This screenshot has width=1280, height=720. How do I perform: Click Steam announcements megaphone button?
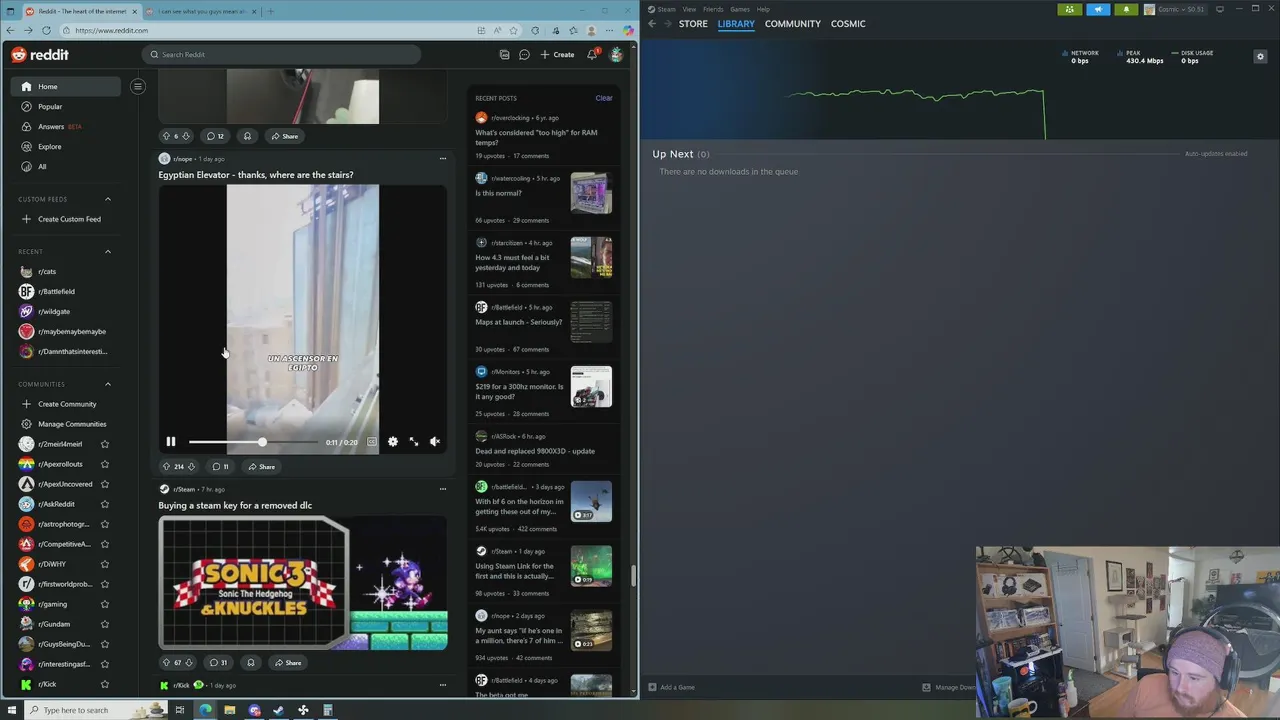click(x=1098, y=9)
